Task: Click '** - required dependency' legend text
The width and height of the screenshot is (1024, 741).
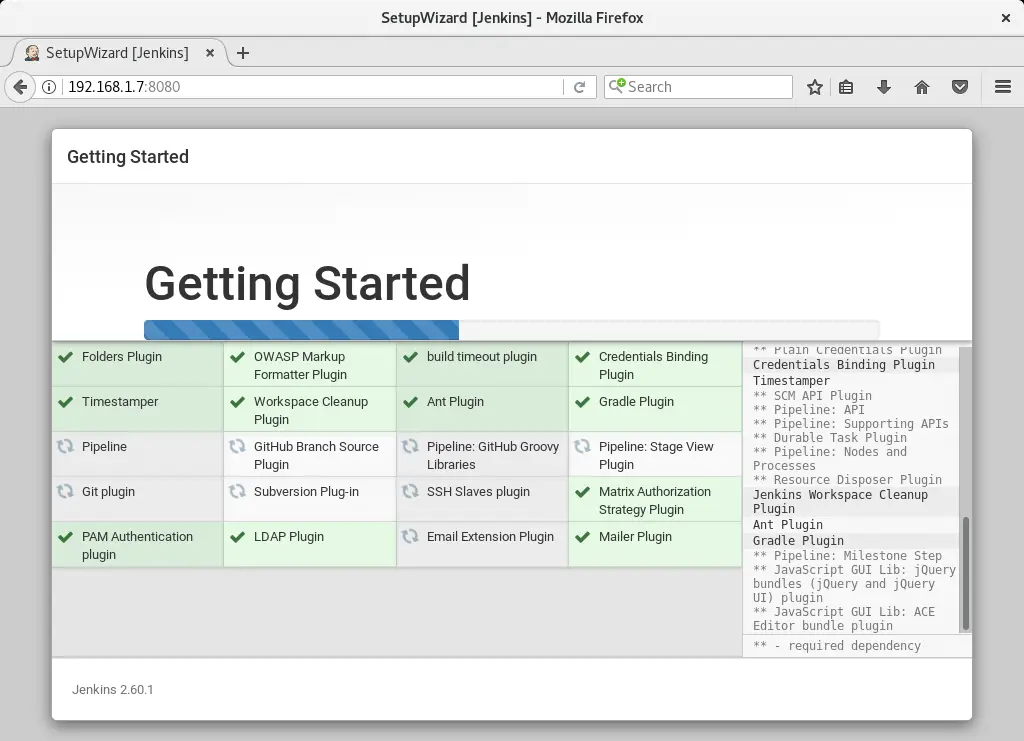Action: click(837, 646)
